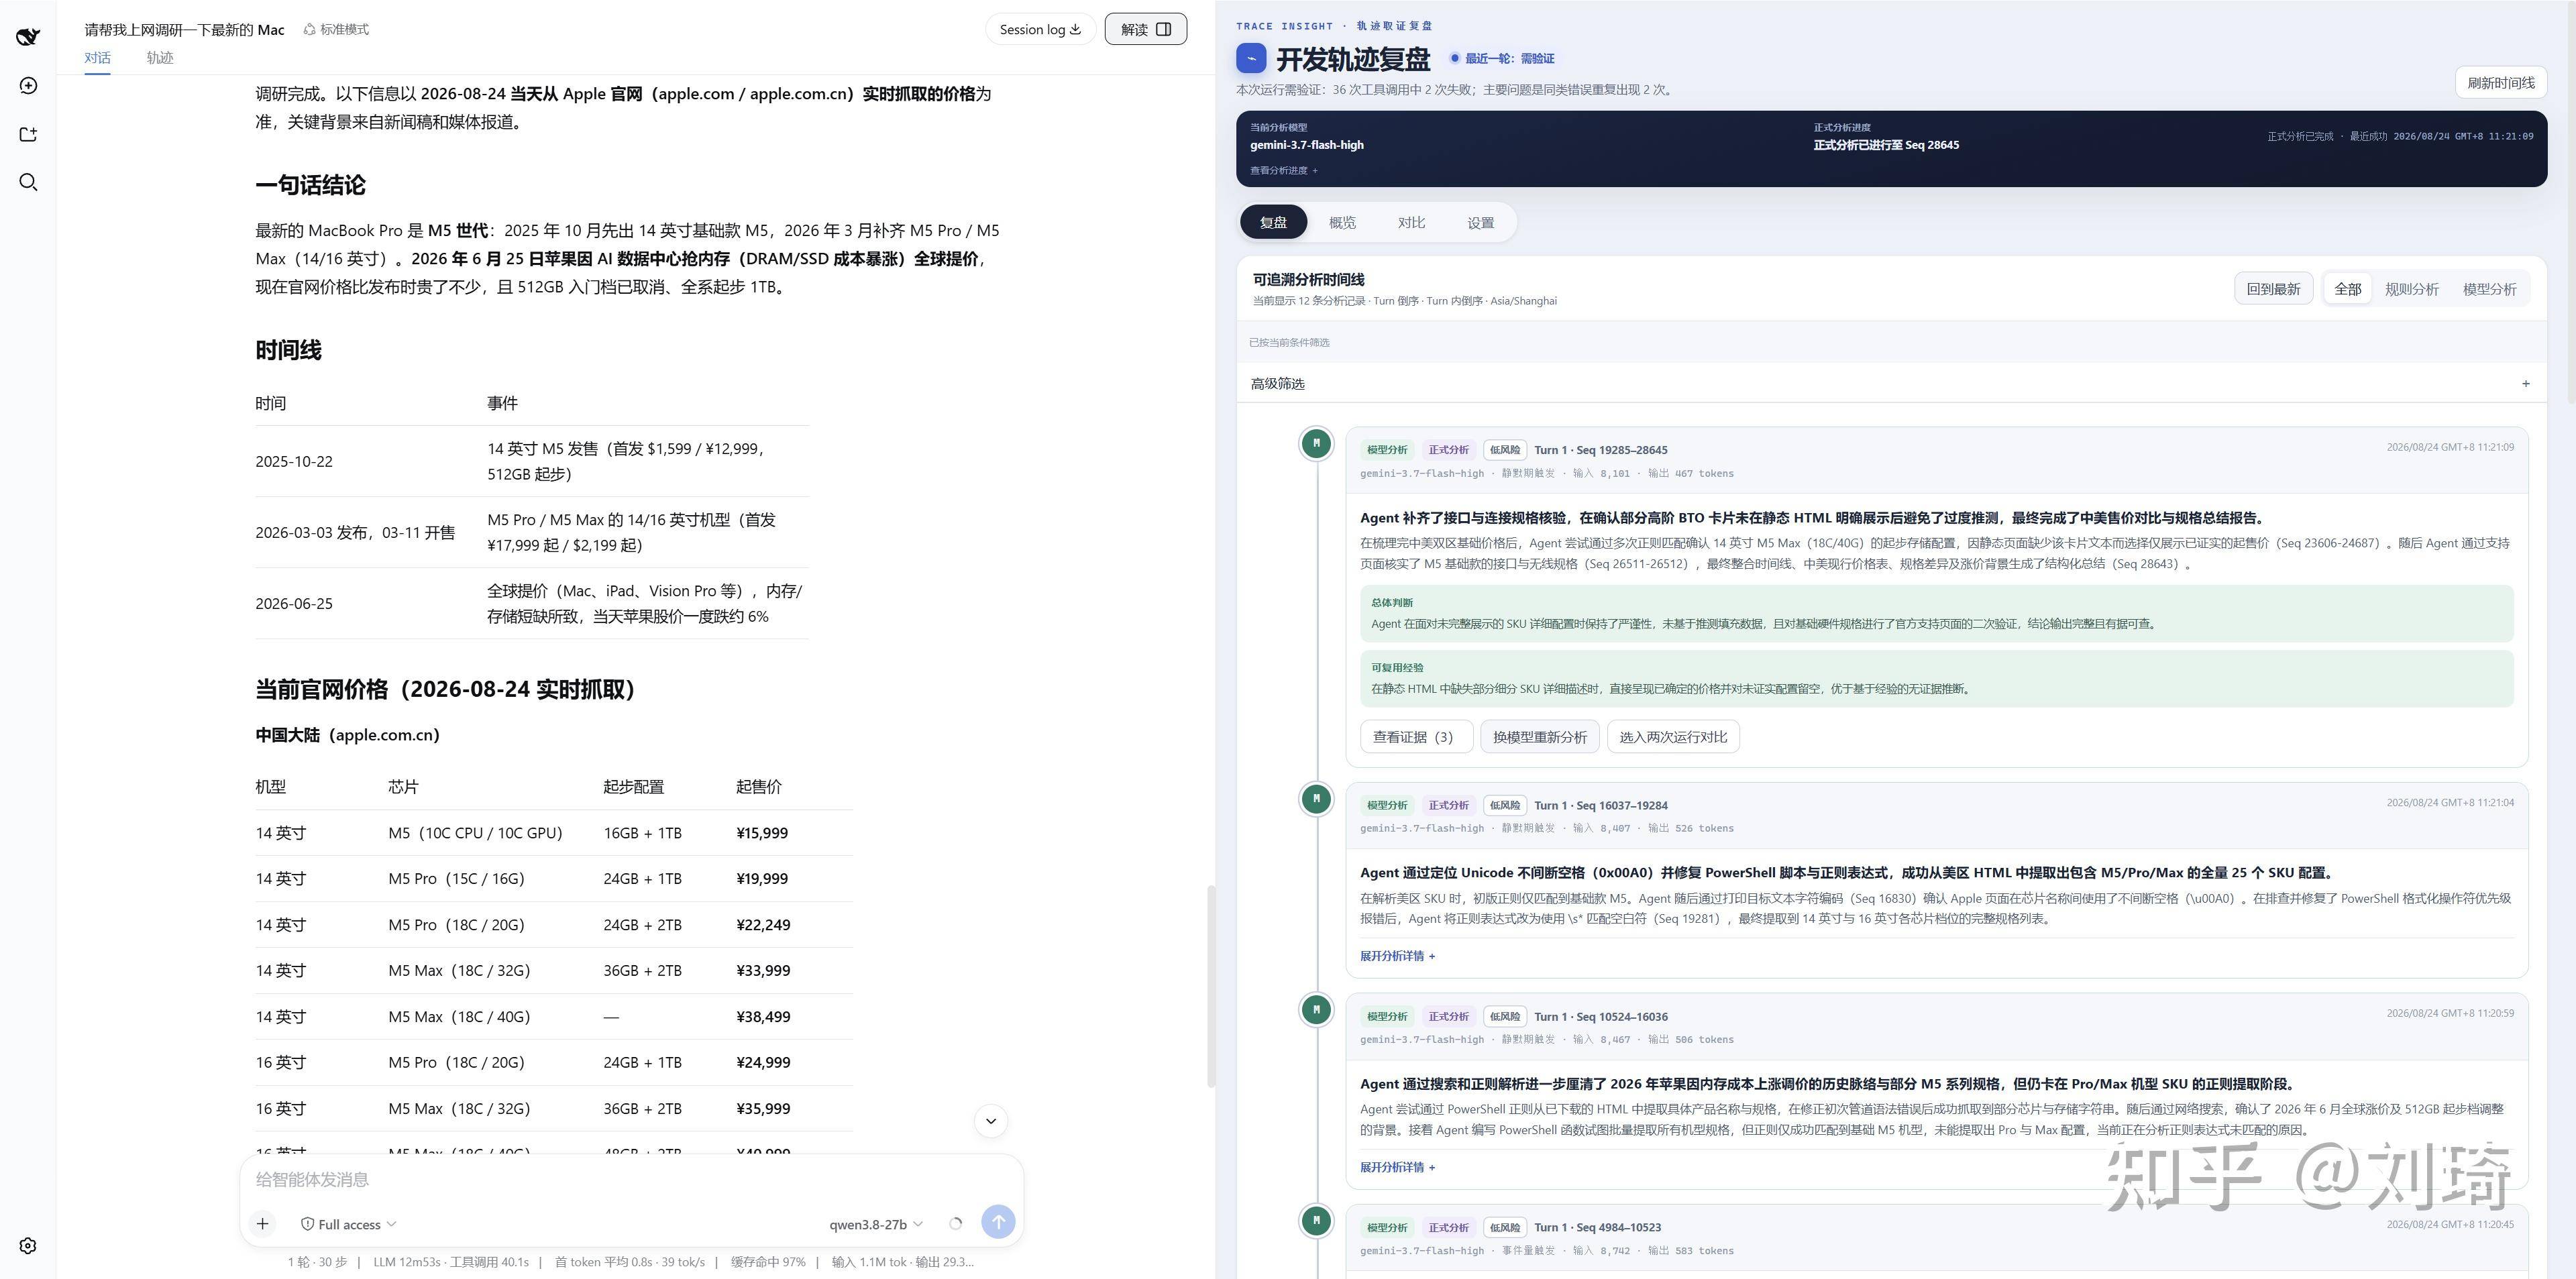This screenshot has height=1279, width=2576.
Task: Click the 正式分析 tag on Seq 16037–19284
Action: click(x=1448, y=805)
